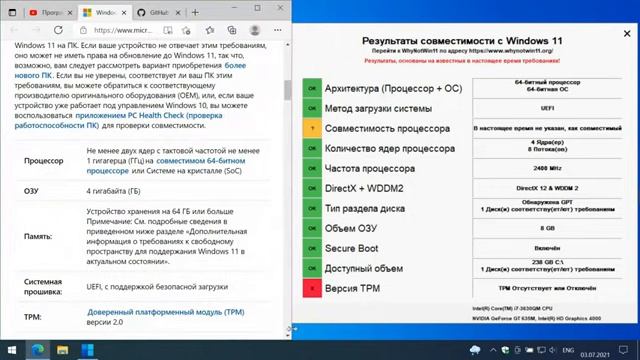Open the Edge profile avatar
640x360 pixels.
pos(255,30)
